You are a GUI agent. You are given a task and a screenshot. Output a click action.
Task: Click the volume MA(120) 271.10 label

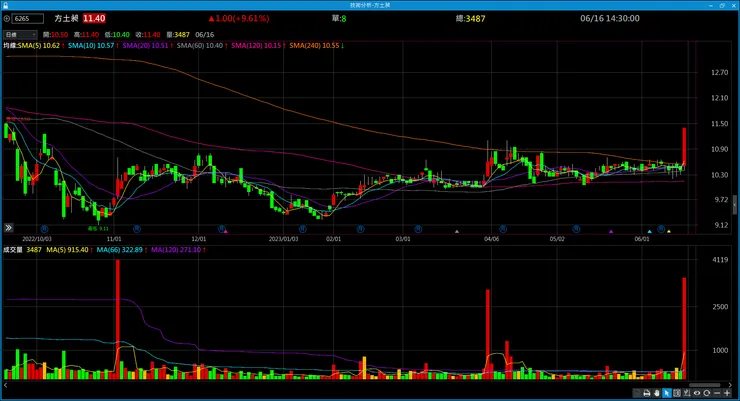pos(176,250)
